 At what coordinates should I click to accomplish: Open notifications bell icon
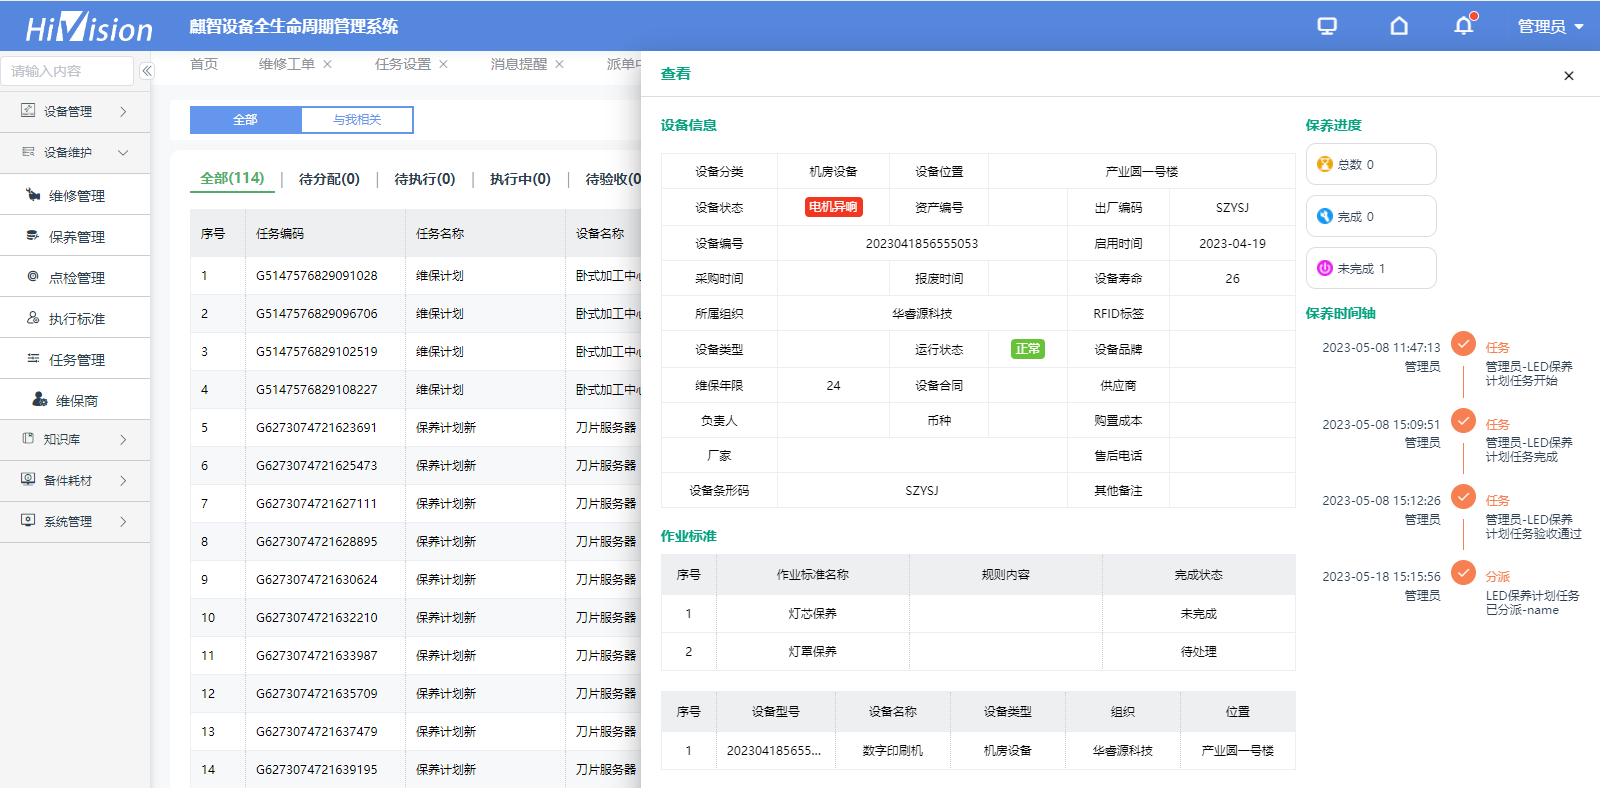1464,26
